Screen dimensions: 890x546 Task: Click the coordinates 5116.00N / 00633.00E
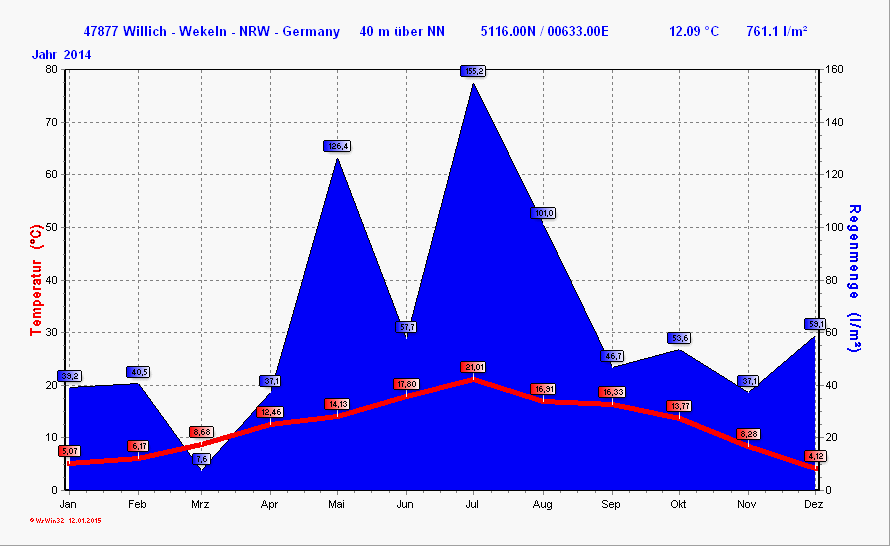[544, 31]
